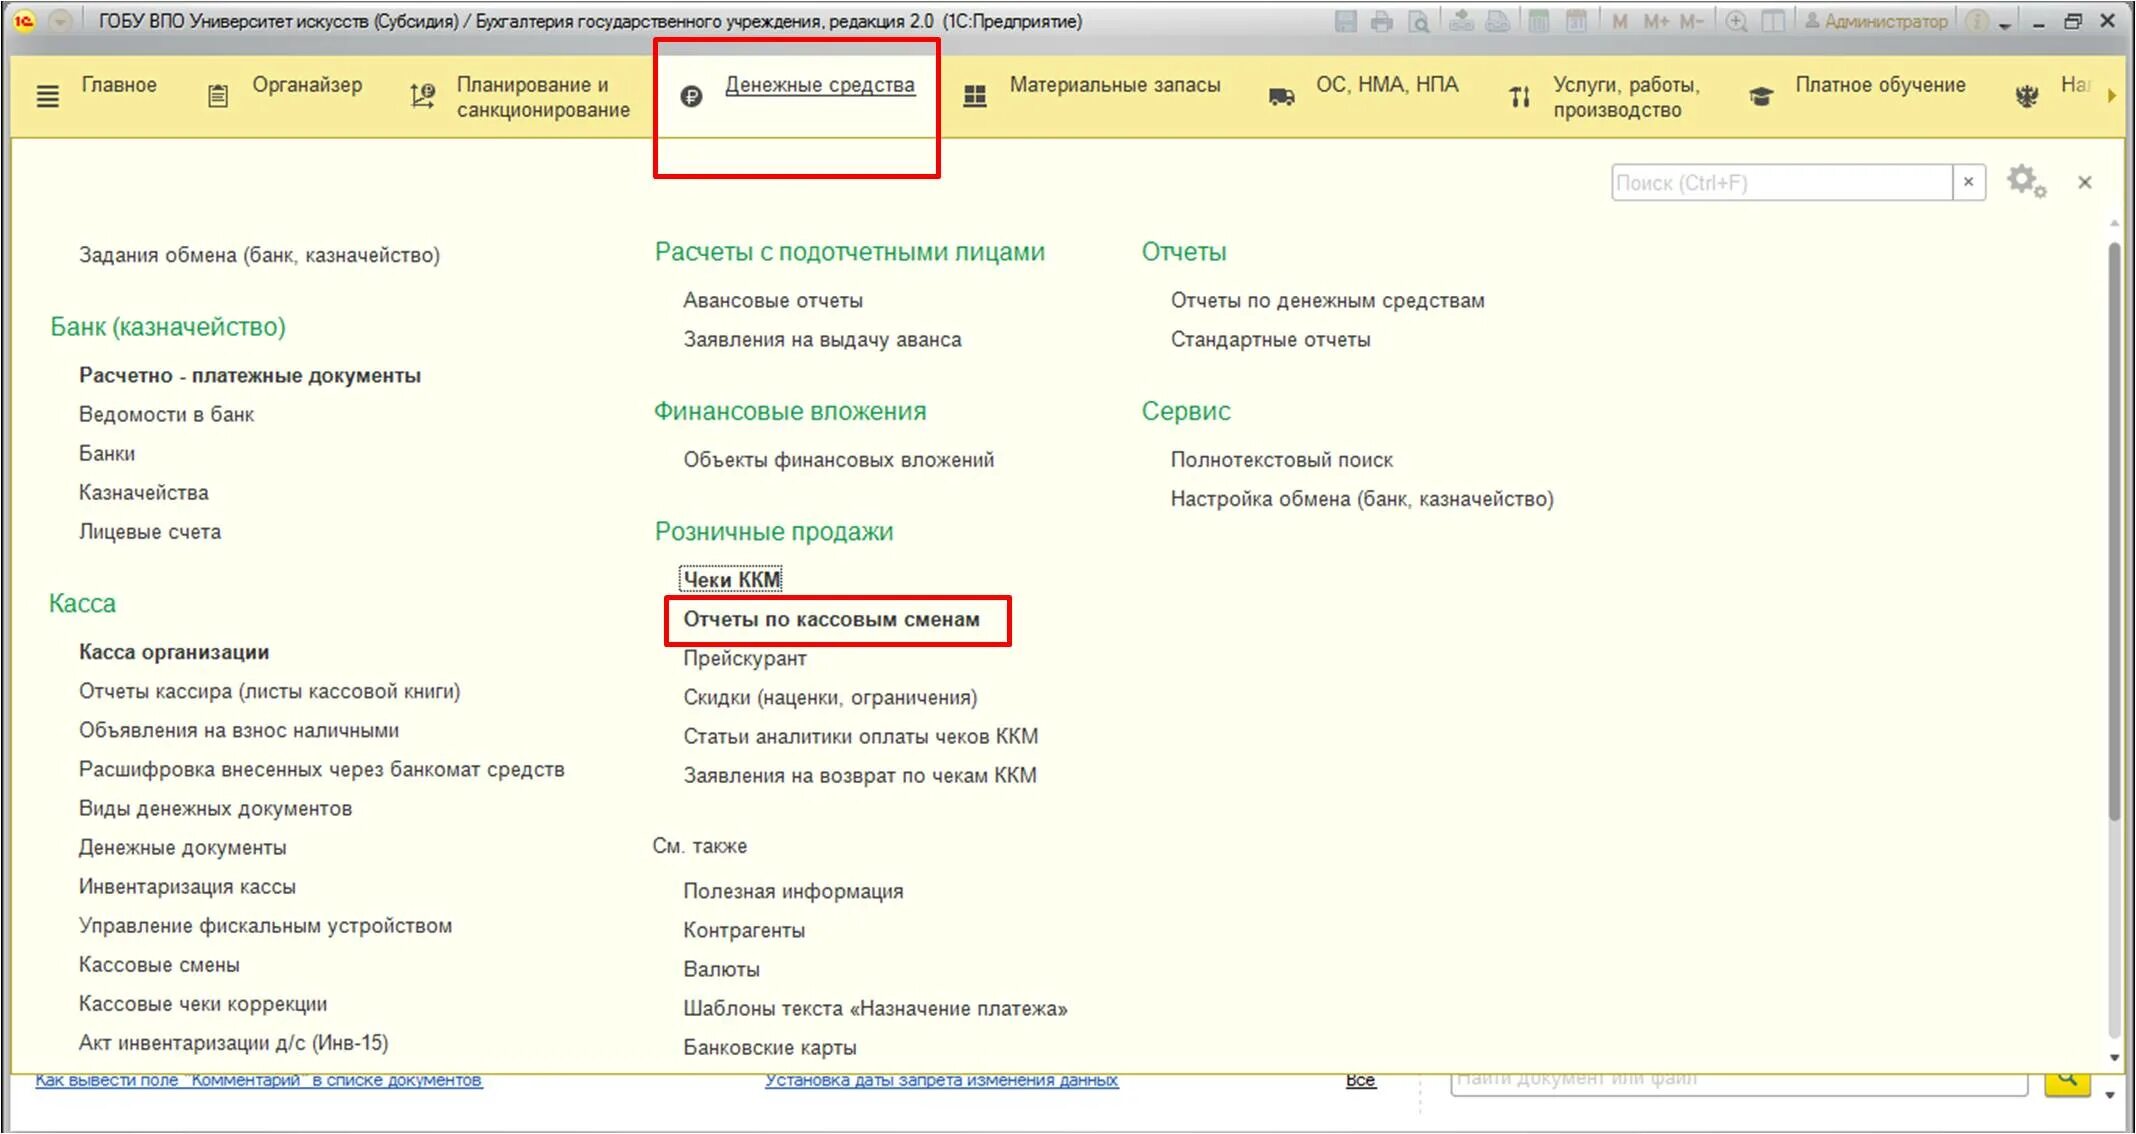Click the yellow search button at bottom
This screenshot has width=2136, height=1134.
pos(2067,1080)
